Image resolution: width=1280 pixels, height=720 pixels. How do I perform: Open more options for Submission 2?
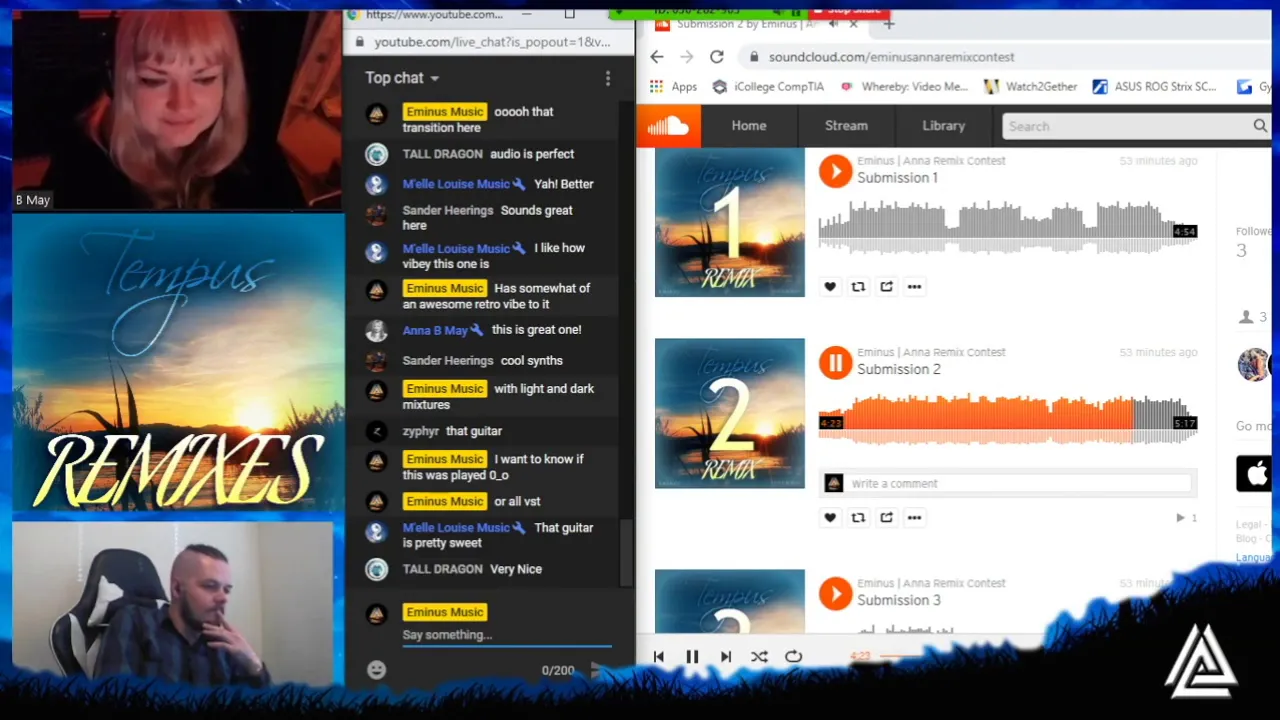pyautogui.click(x=914, y=518)
